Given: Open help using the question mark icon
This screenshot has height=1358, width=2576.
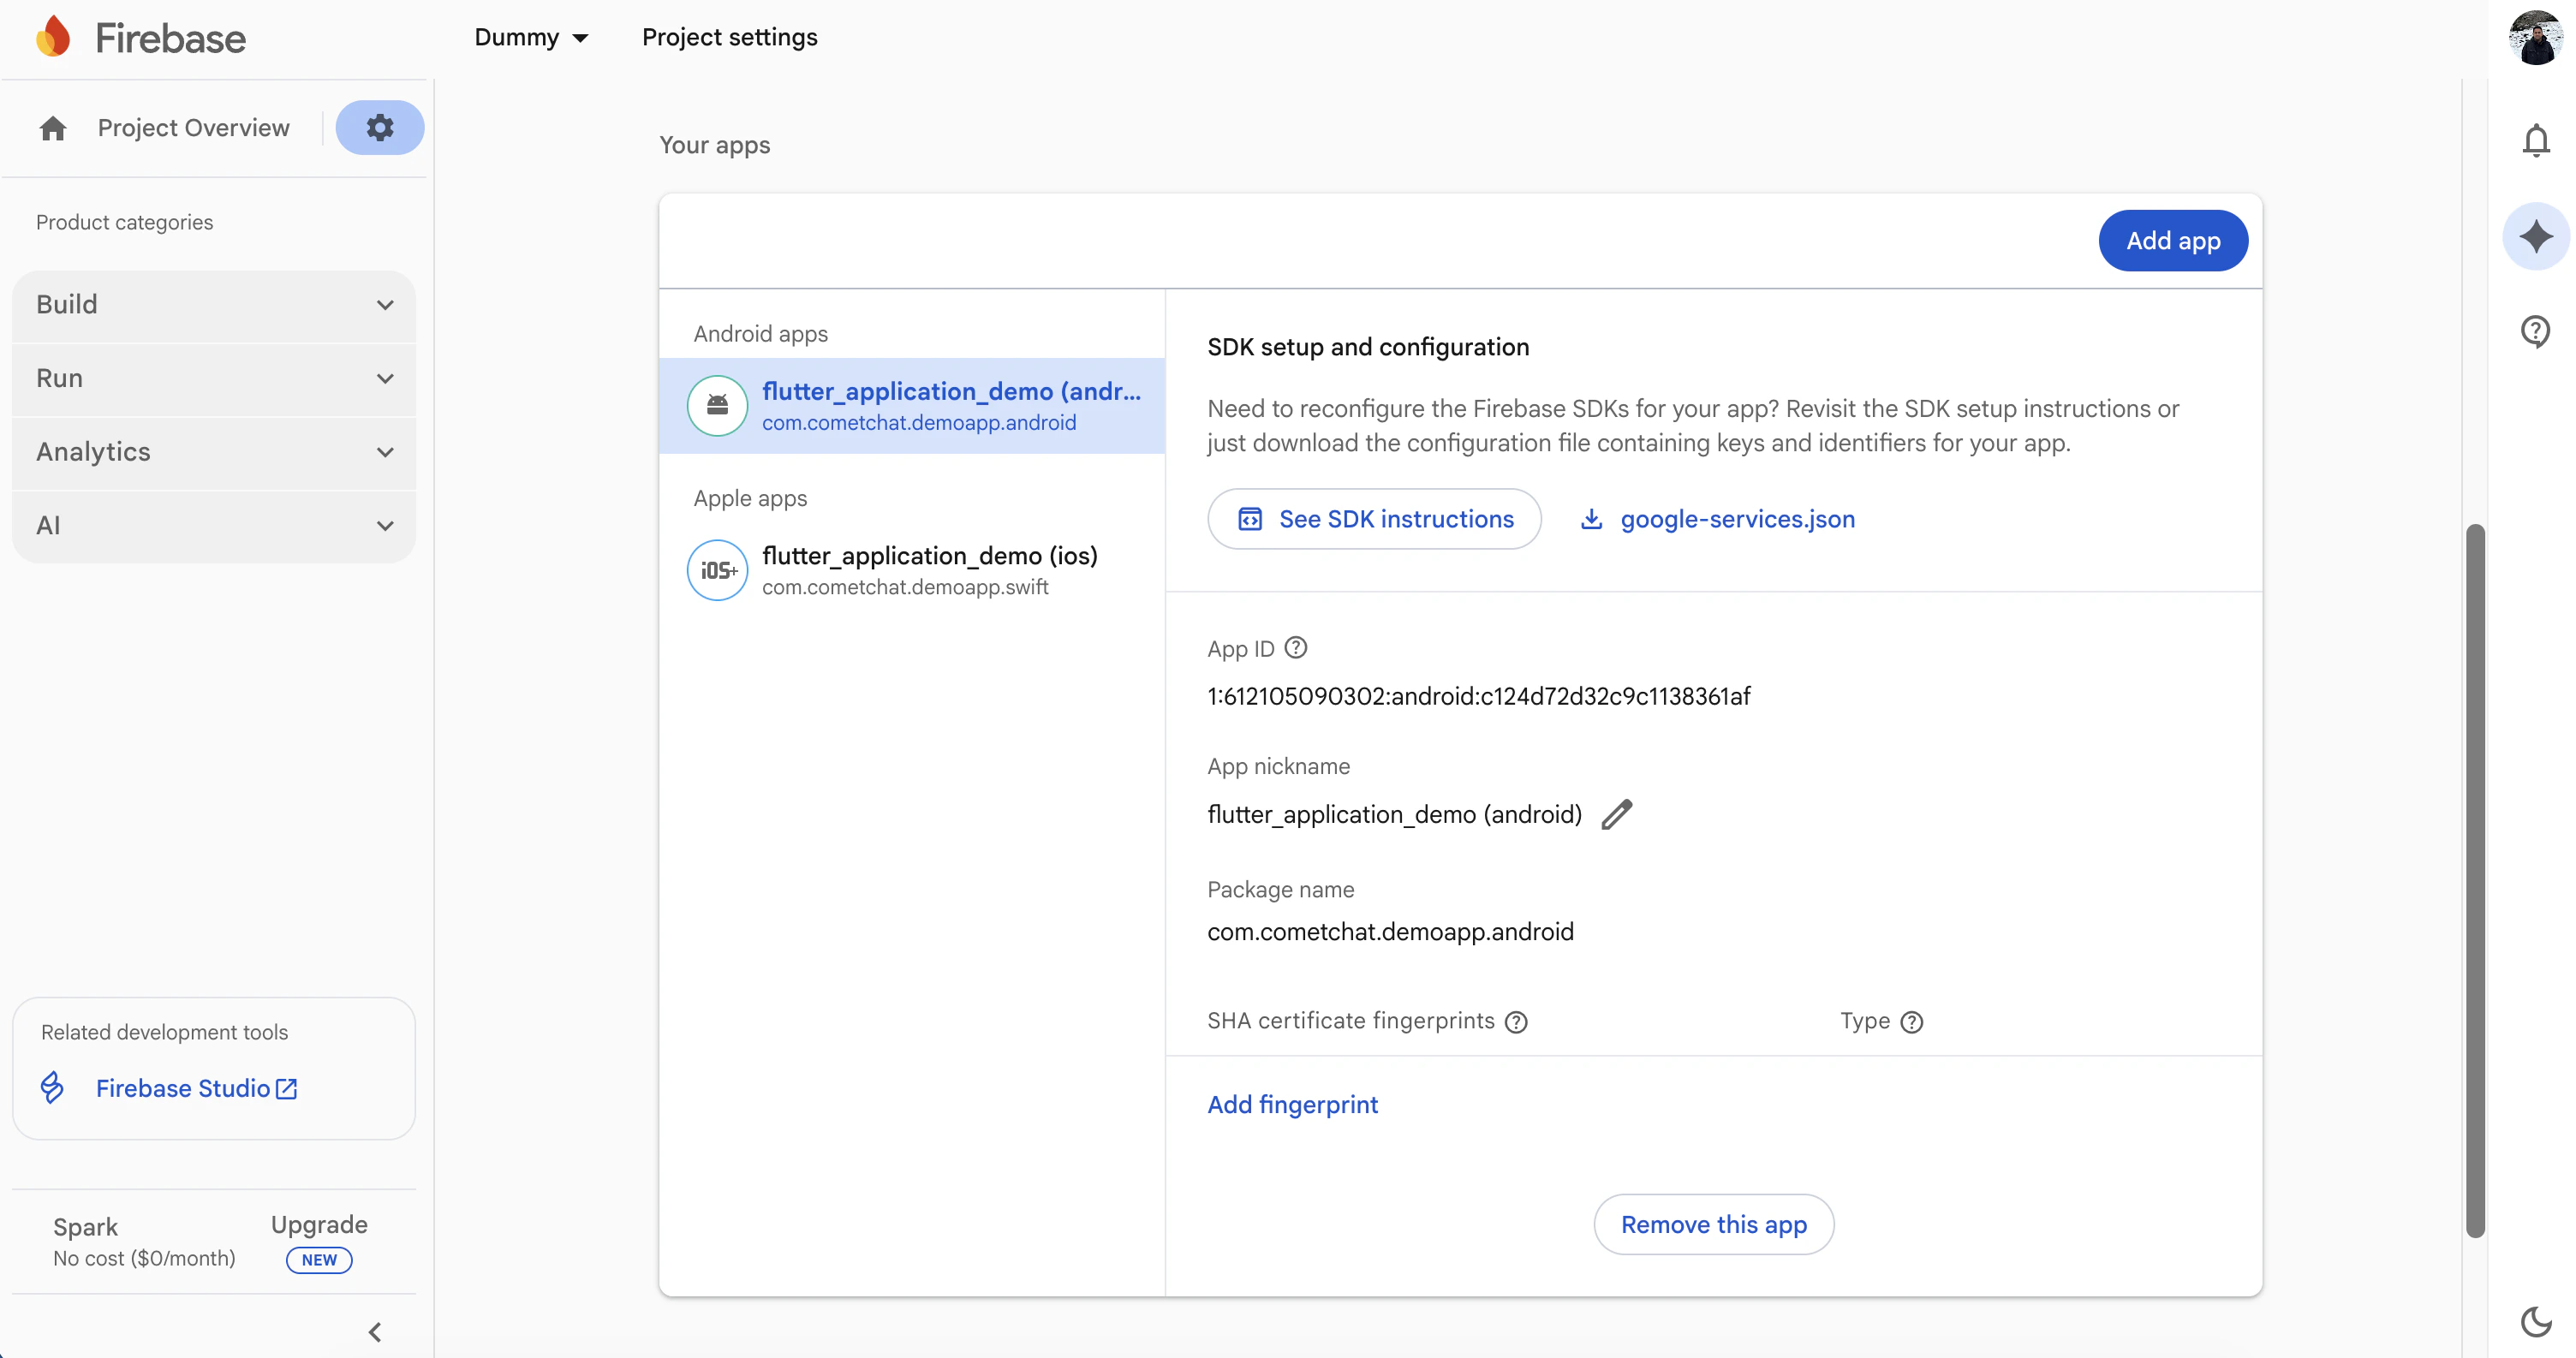Looking at the screenshot, I should (2536, 331).
